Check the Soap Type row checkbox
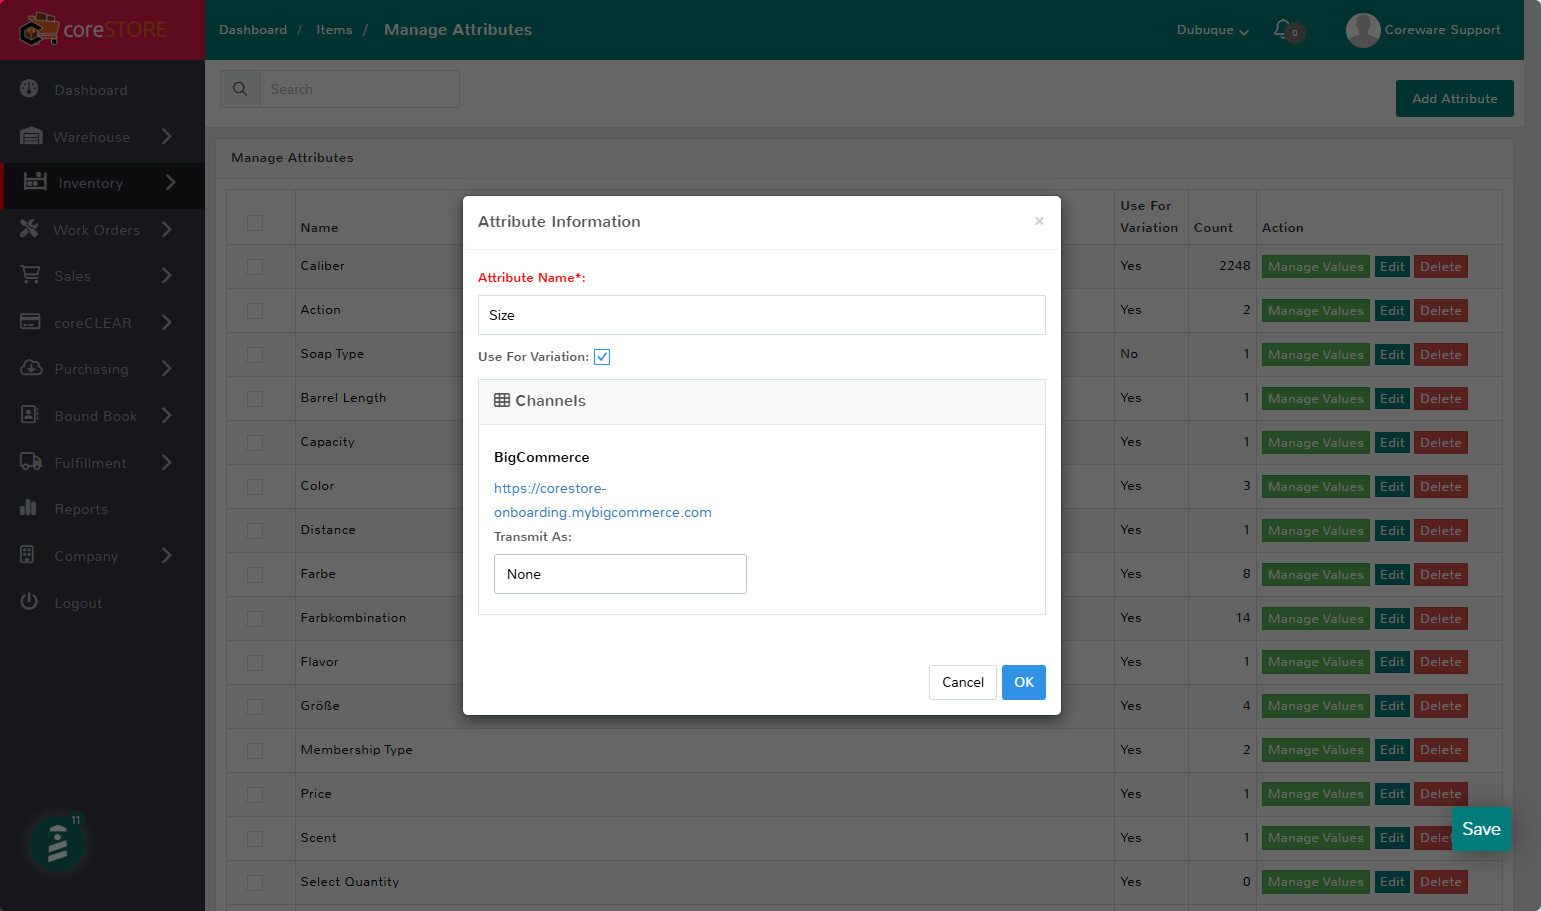 [x=255, y=355]
